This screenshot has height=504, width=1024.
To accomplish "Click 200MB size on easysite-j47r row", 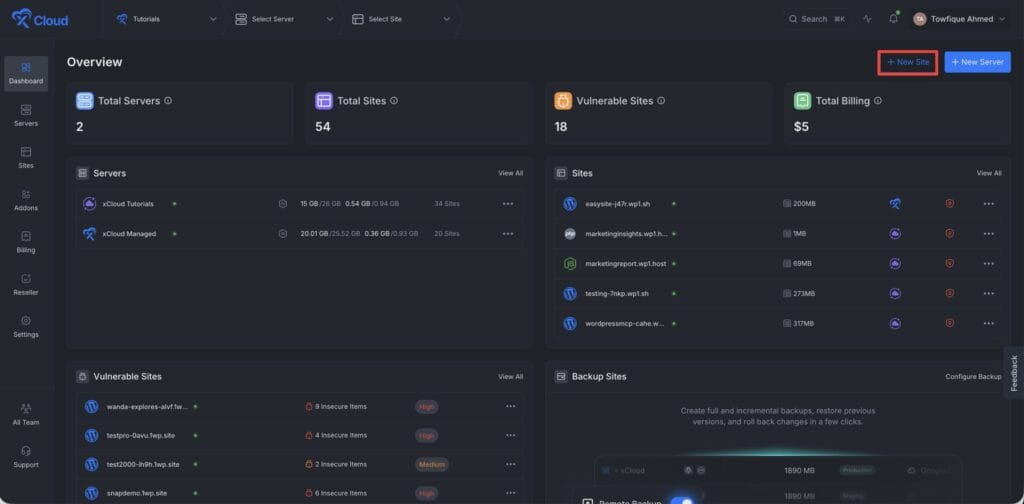I will coord(799,204).
